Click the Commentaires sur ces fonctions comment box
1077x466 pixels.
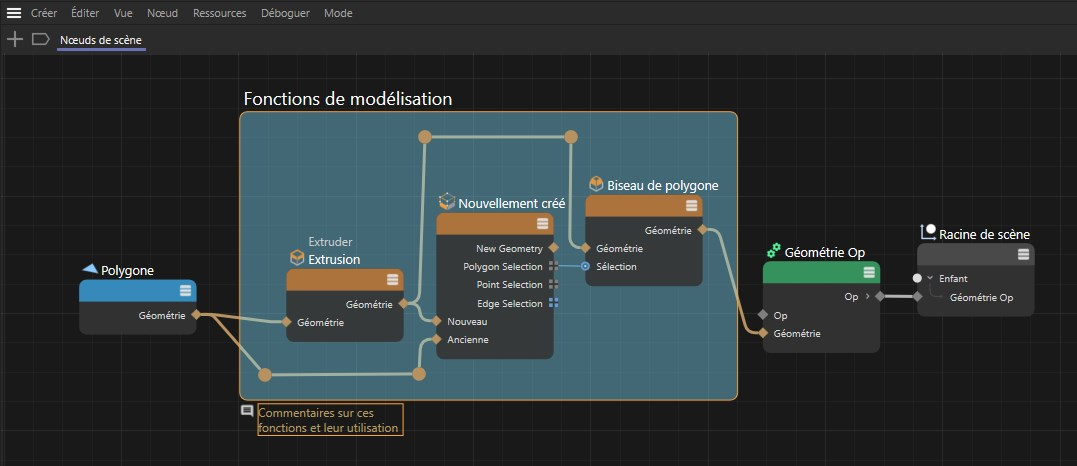click(x=330, y=420)
